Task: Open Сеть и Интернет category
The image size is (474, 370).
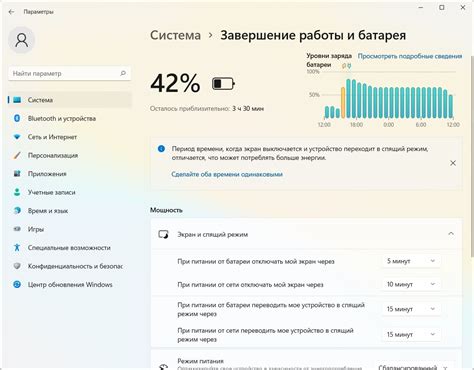Action: [x=70, y=137]
